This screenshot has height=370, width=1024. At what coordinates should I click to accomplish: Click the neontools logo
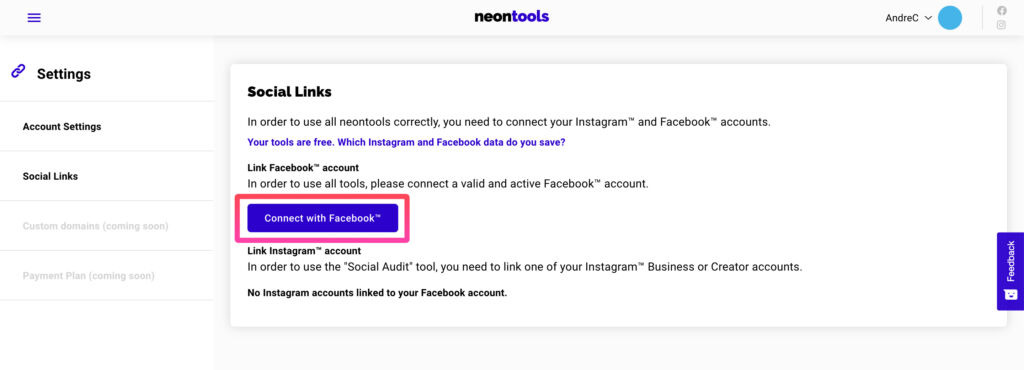[511, 17]
